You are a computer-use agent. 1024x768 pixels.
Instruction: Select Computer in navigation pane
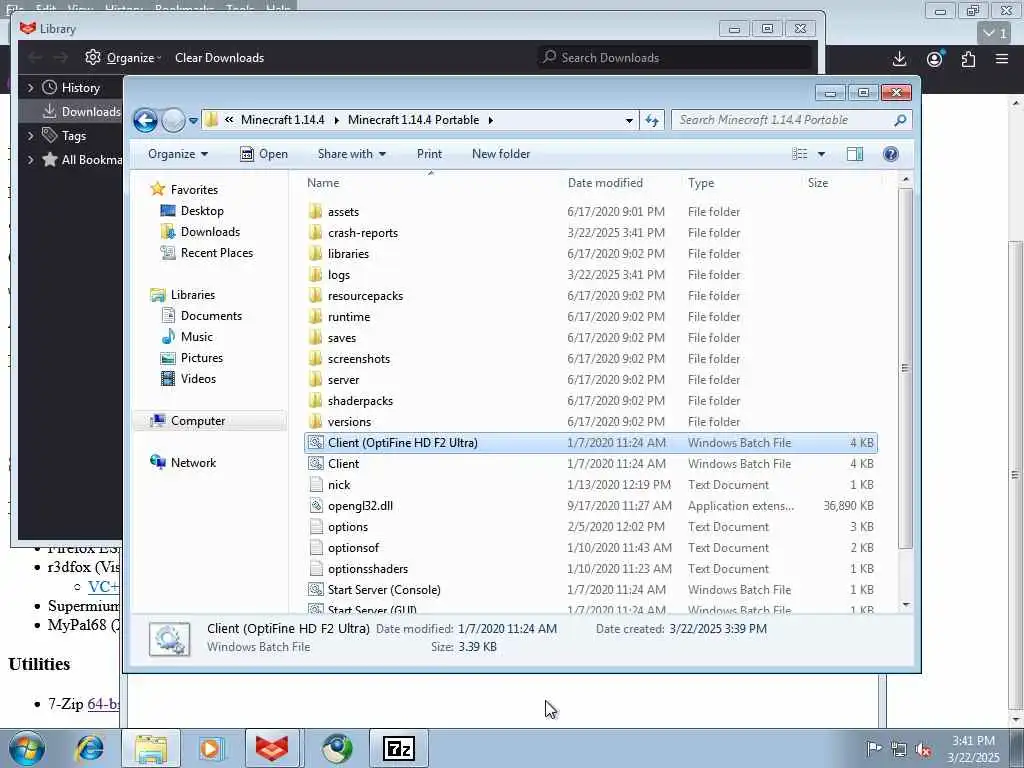click(x=198, y=421)
